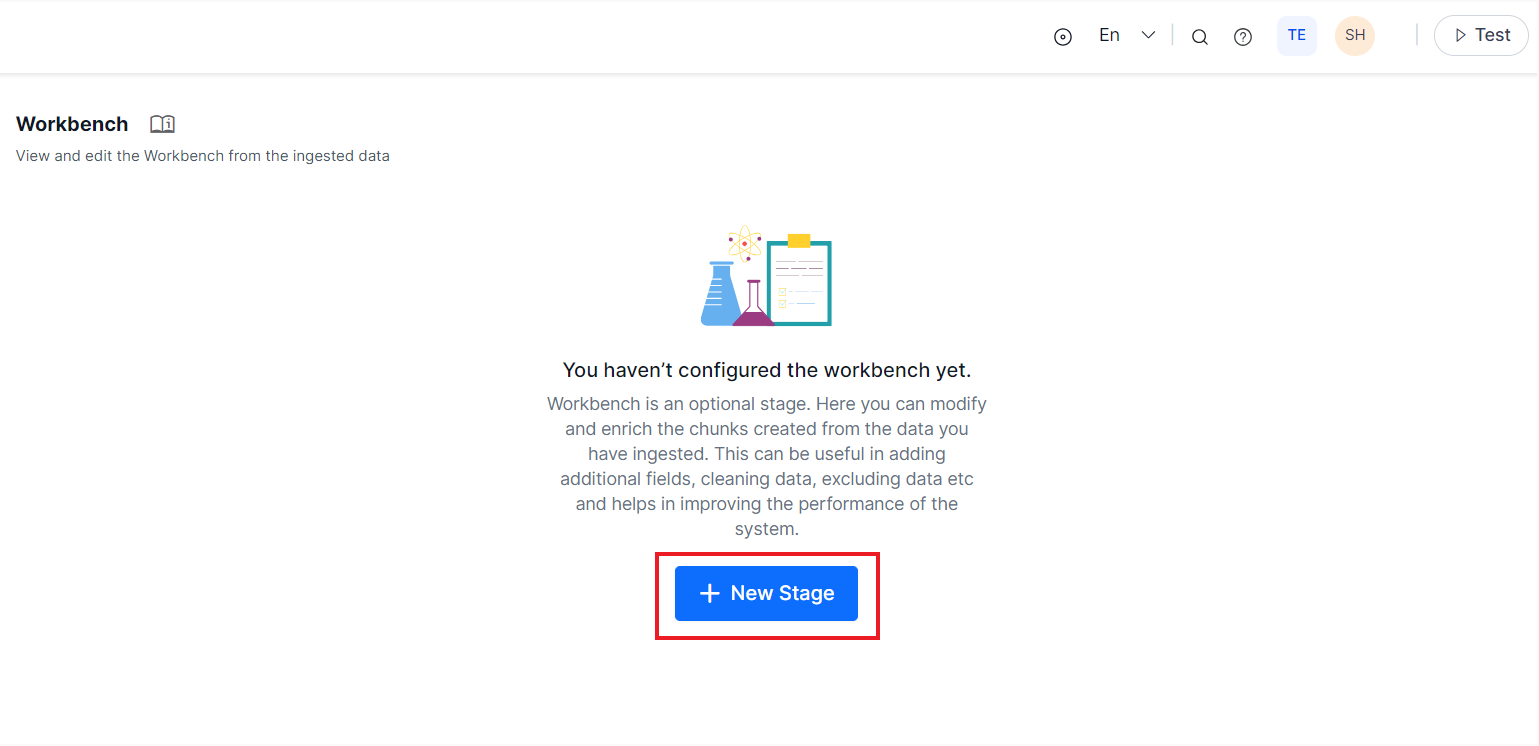Click the "View and edit the Workbench" subtitle
Image resolution: width=1539 pixels, height=746 pixels.
point(203,156)
